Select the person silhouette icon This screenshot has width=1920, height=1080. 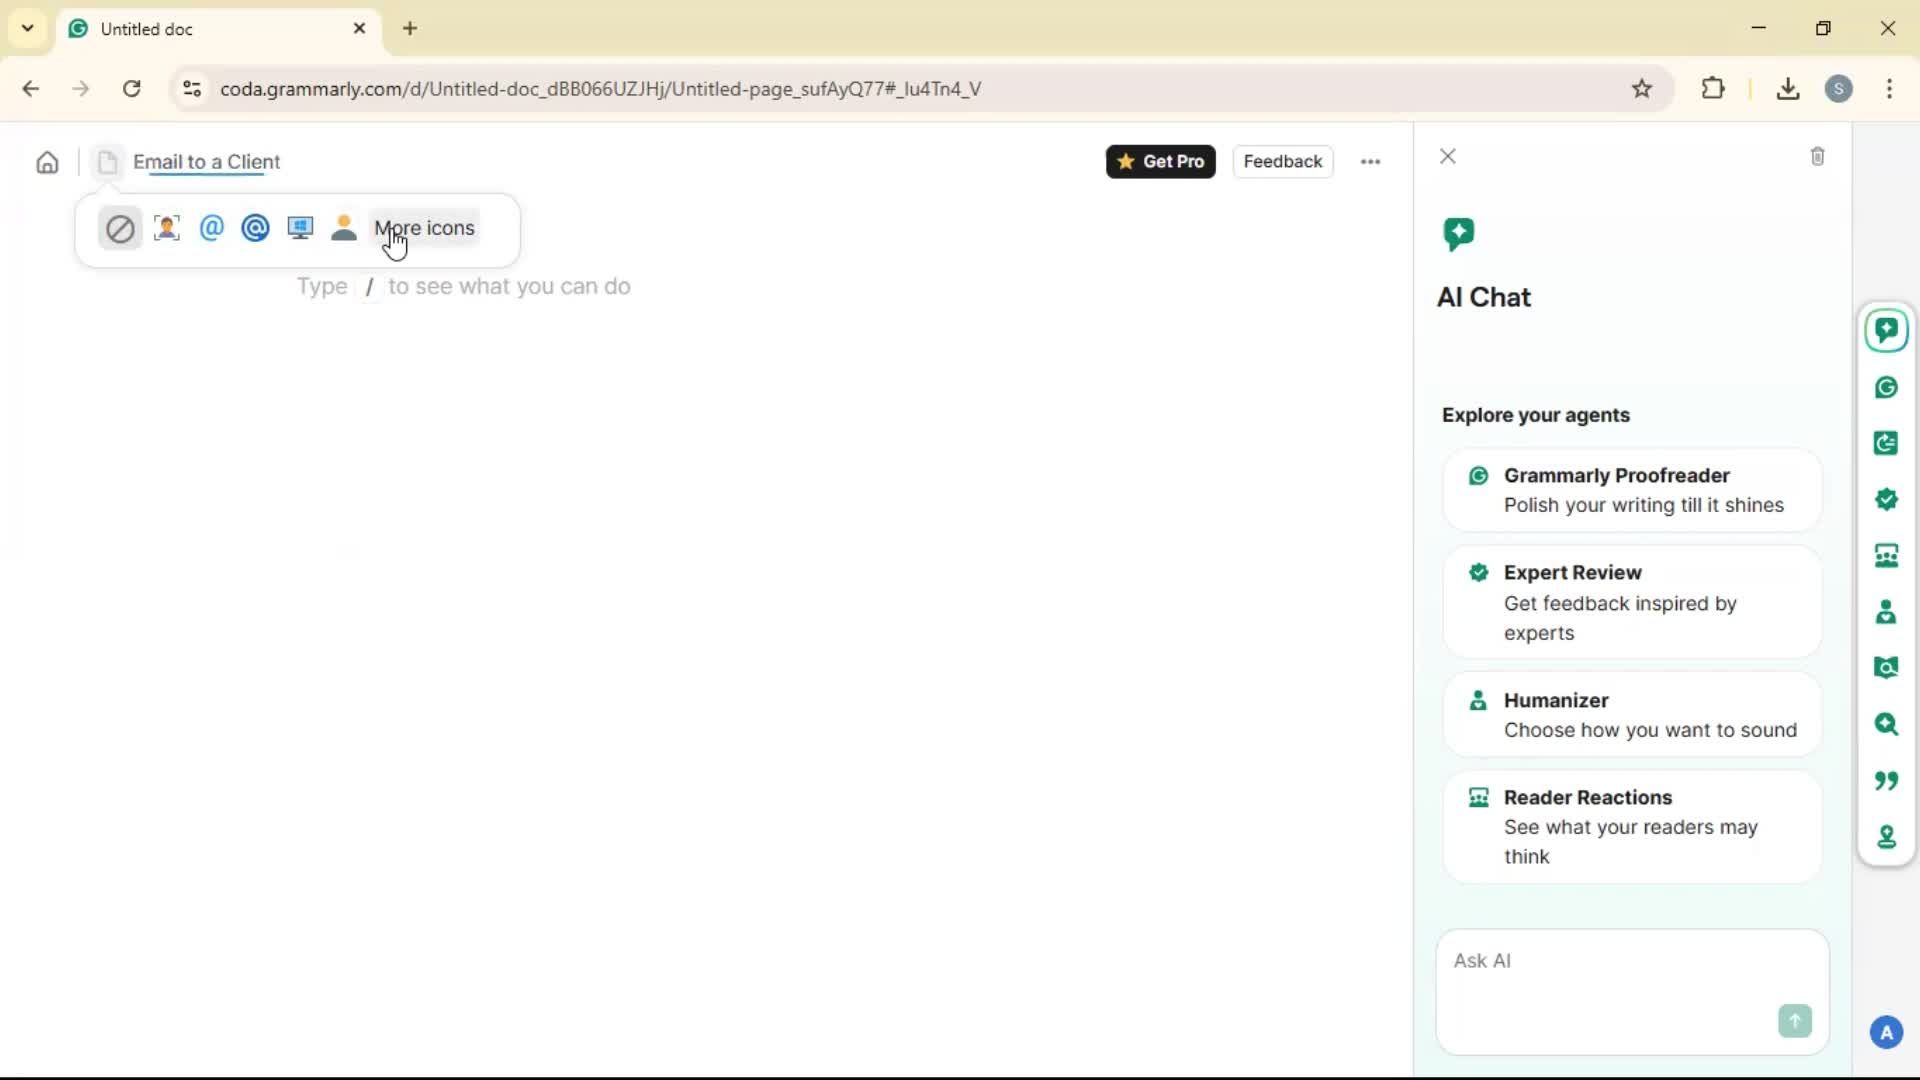click(344, 228)
